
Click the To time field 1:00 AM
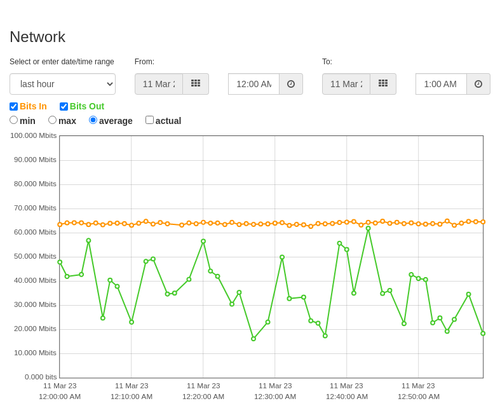(441, 84)
